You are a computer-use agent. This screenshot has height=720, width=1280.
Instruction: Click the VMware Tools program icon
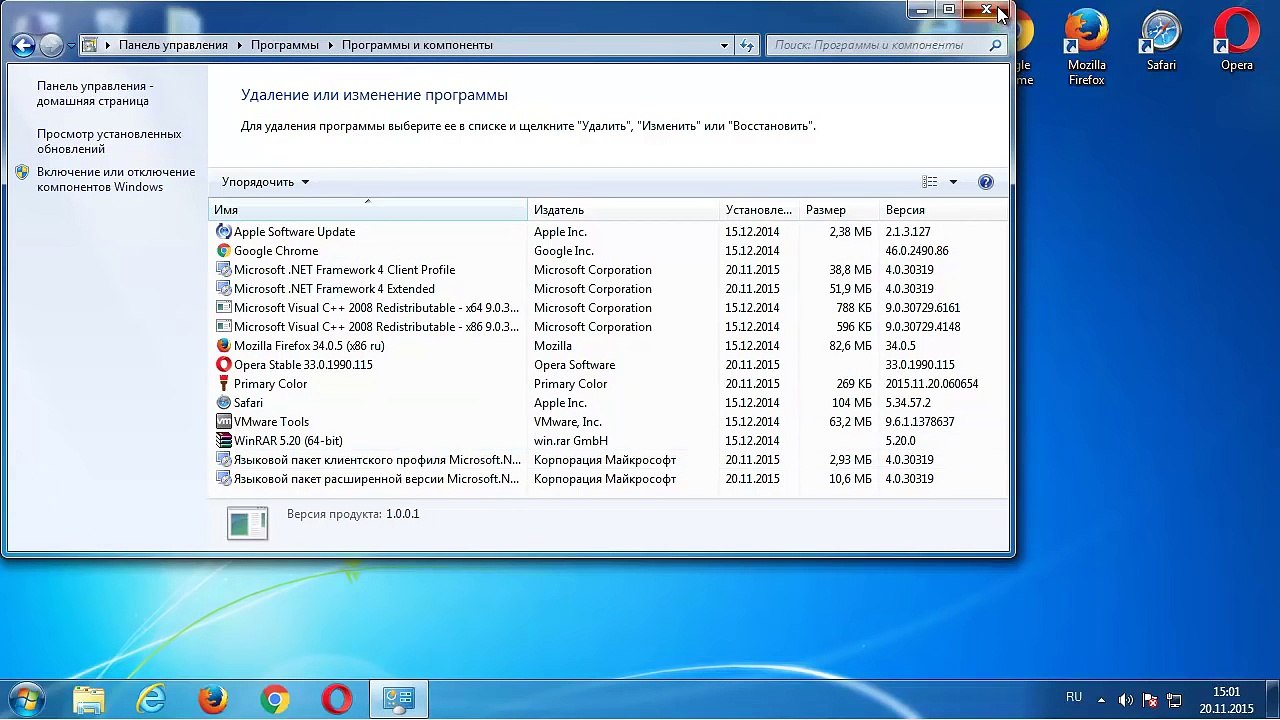[224, 422]
